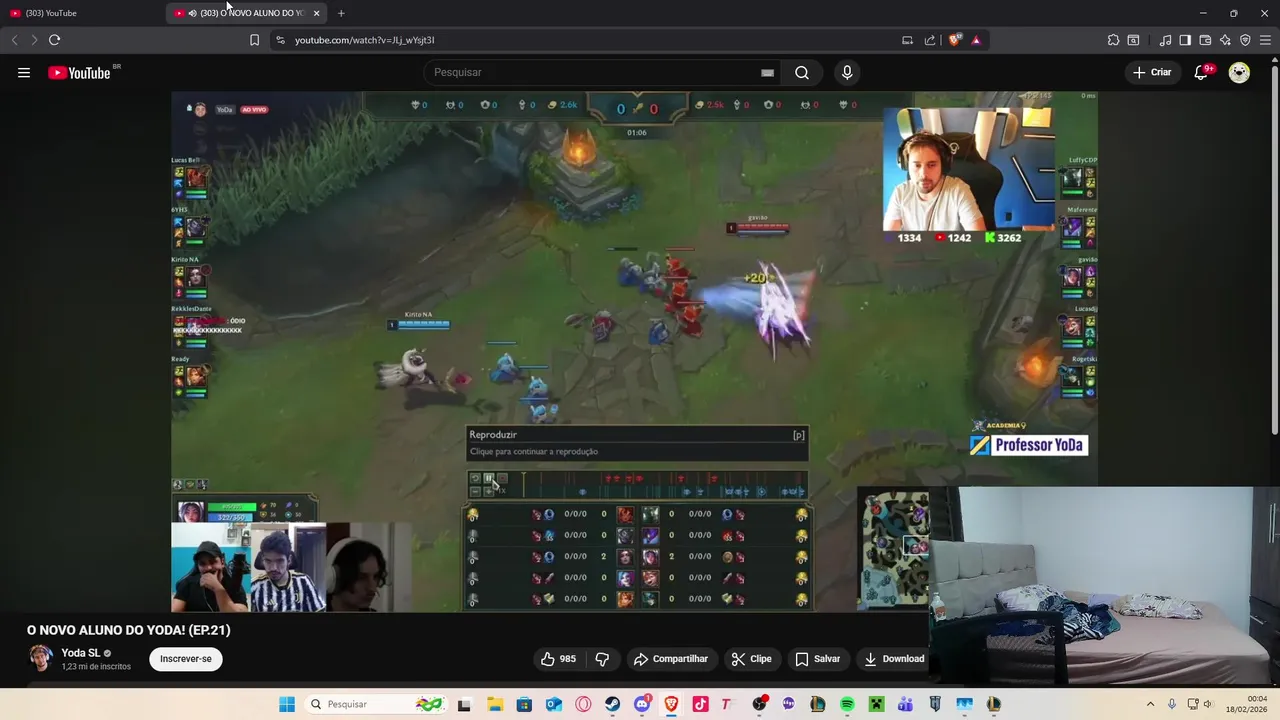Open a new browser tab
This screenshot has width=1280, height=720.
(x=341, y=13)
